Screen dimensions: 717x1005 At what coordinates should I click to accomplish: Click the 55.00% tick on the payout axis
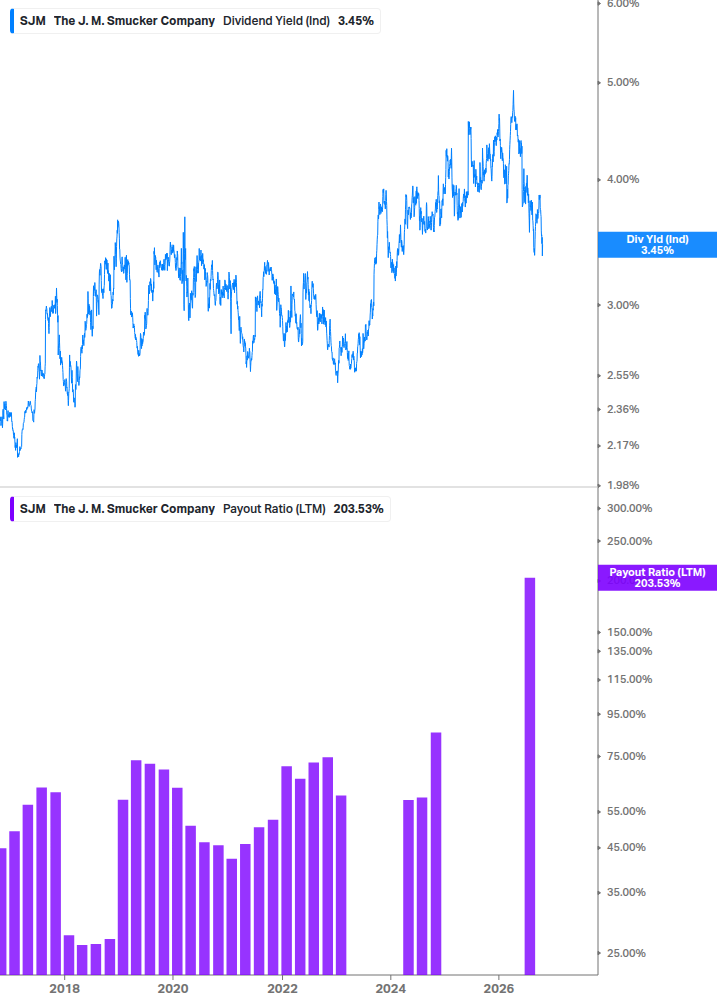tap(626, 811)
